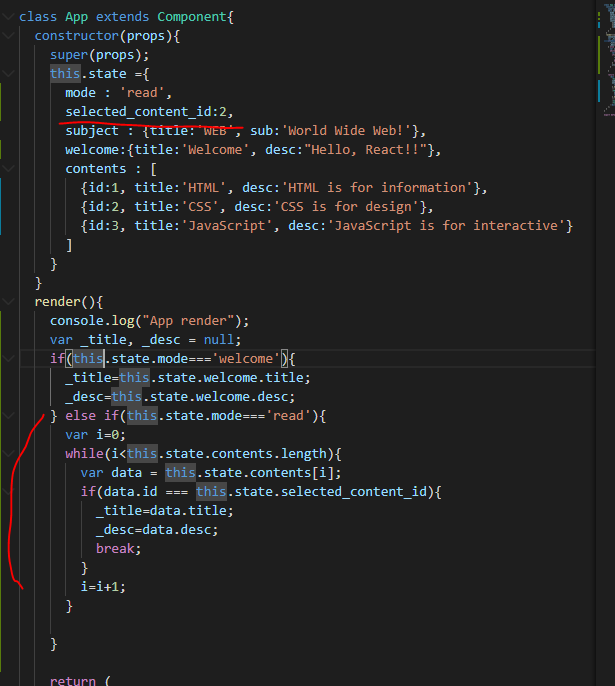This screenshot has width=615, height=686.
Task: Click the 'welcome' string in if condition
Action: [246, 359]
